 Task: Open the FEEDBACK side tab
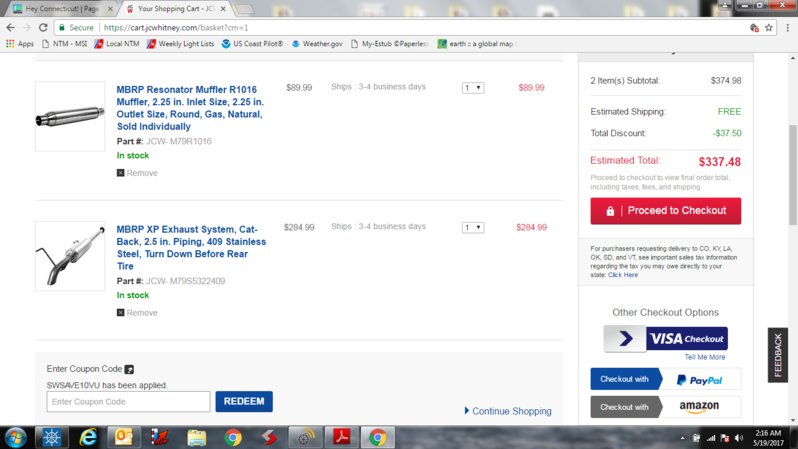click(778, 355)
